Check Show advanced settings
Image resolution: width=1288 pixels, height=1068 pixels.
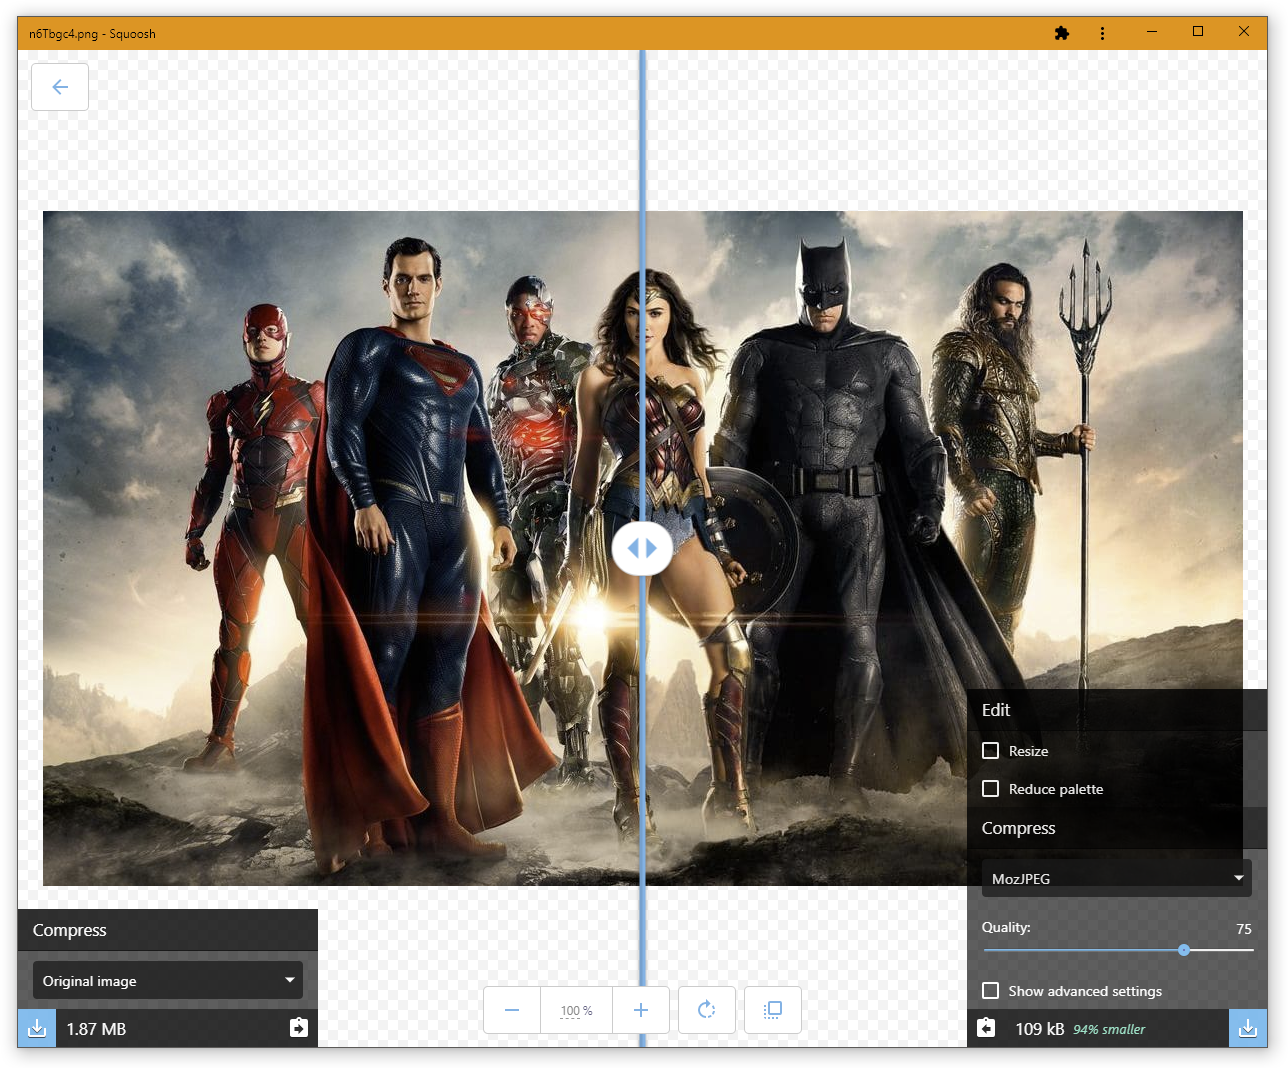(991, 991)
